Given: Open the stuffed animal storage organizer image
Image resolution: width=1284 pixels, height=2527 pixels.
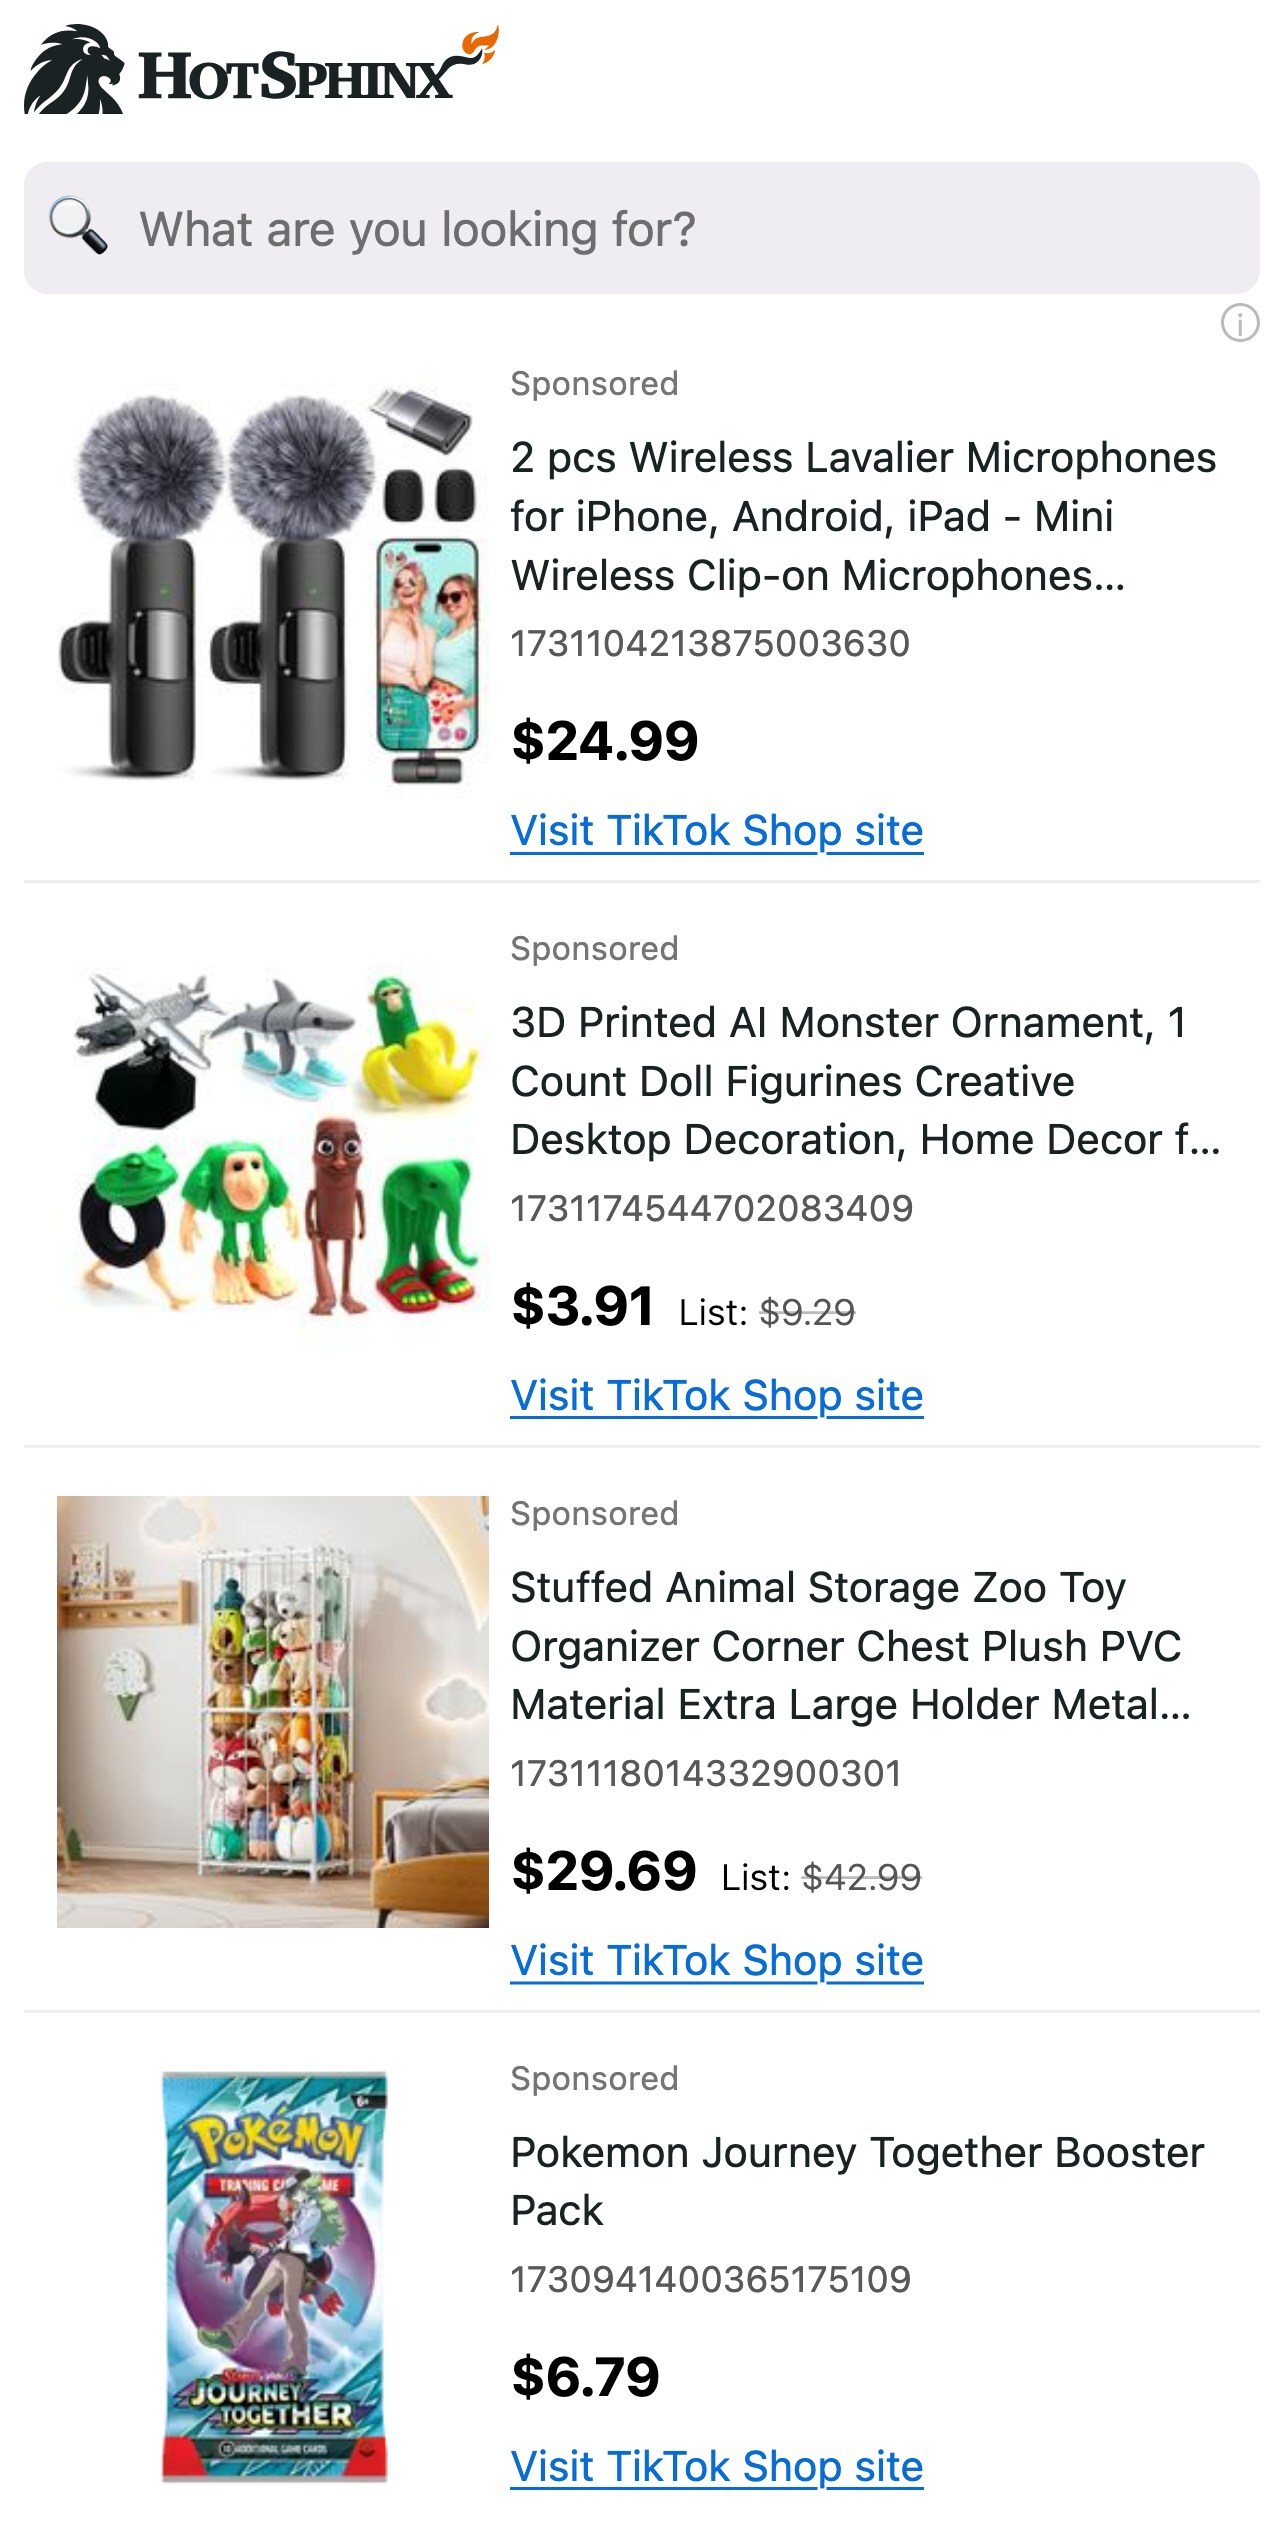Looking at the screenshot, I should tap(272, 1711).
